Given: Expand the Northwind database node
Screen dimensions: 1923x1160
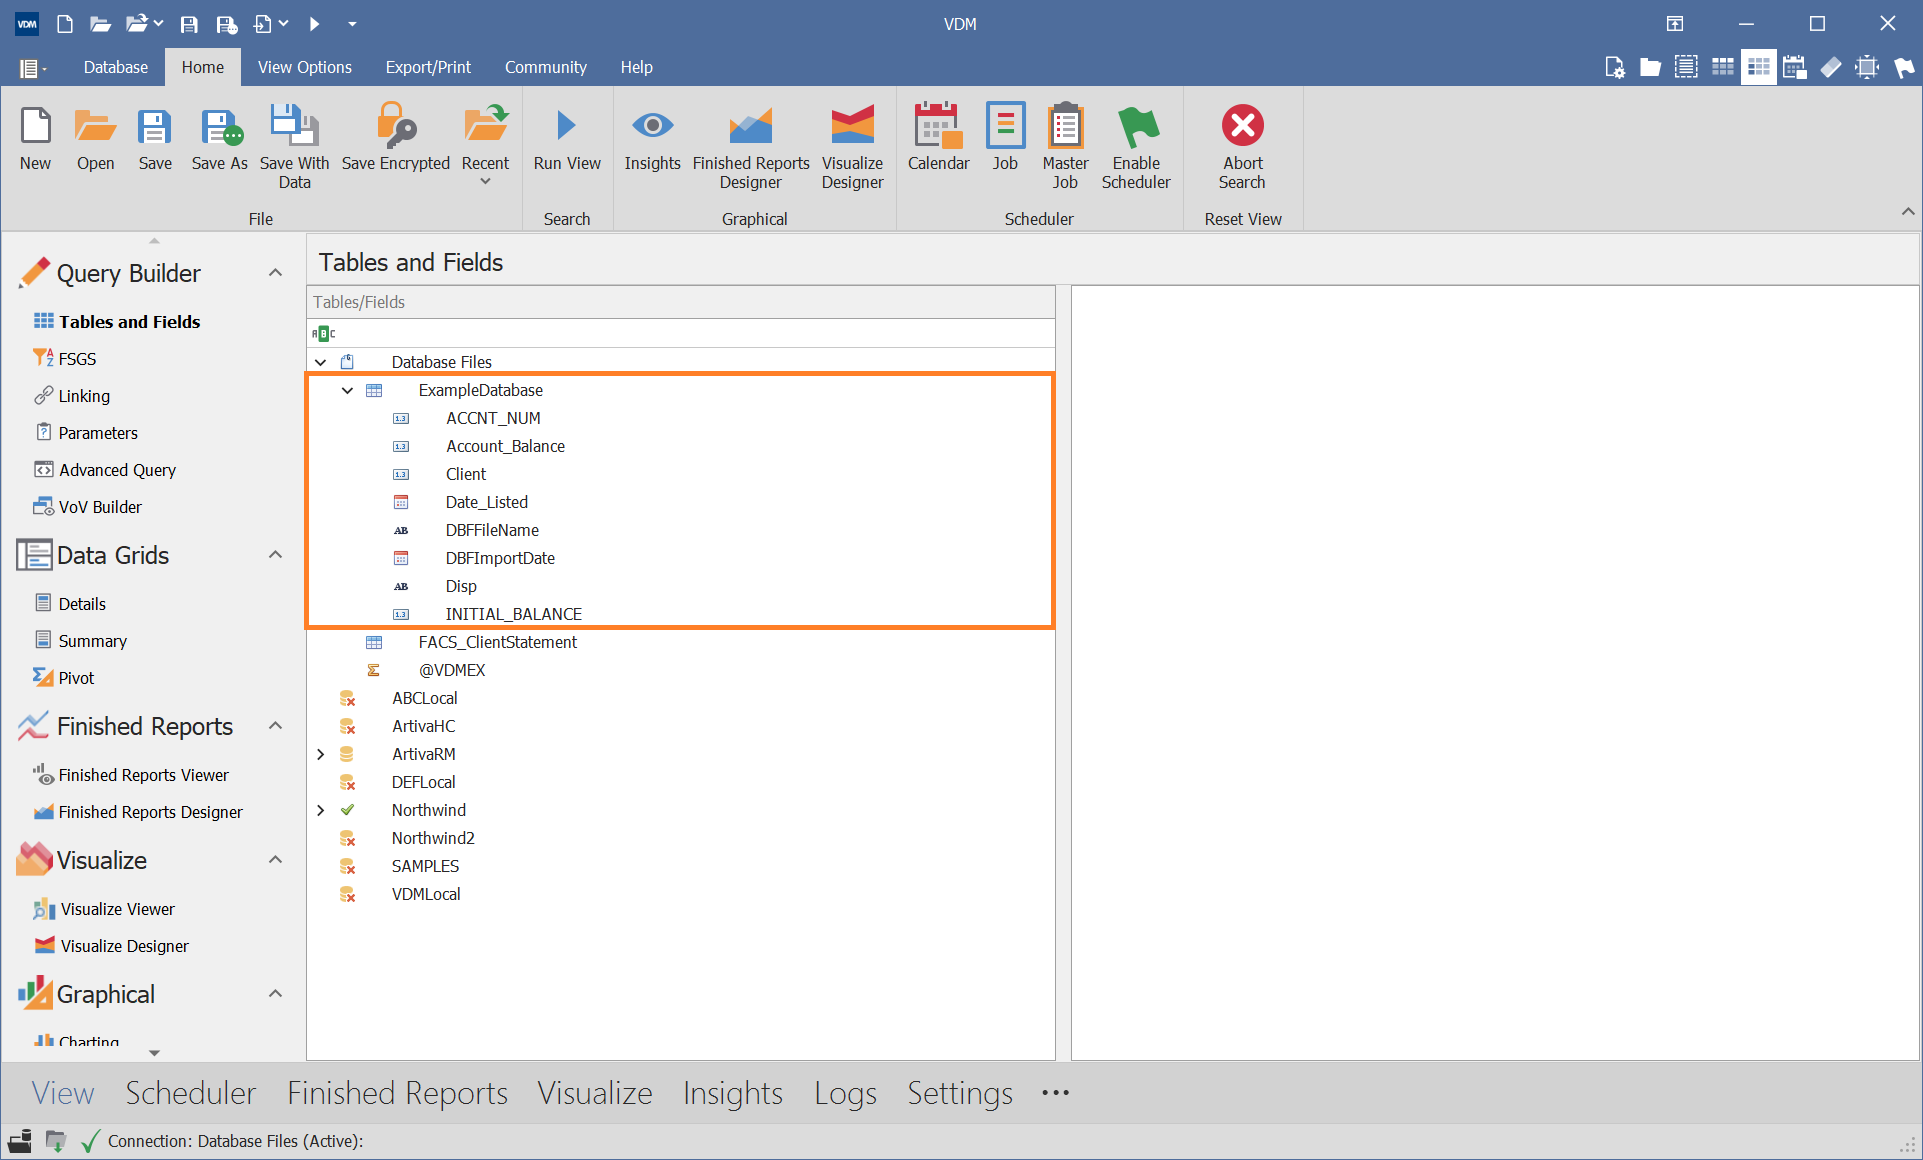Looking at the screenshot, I should [320, 810].
